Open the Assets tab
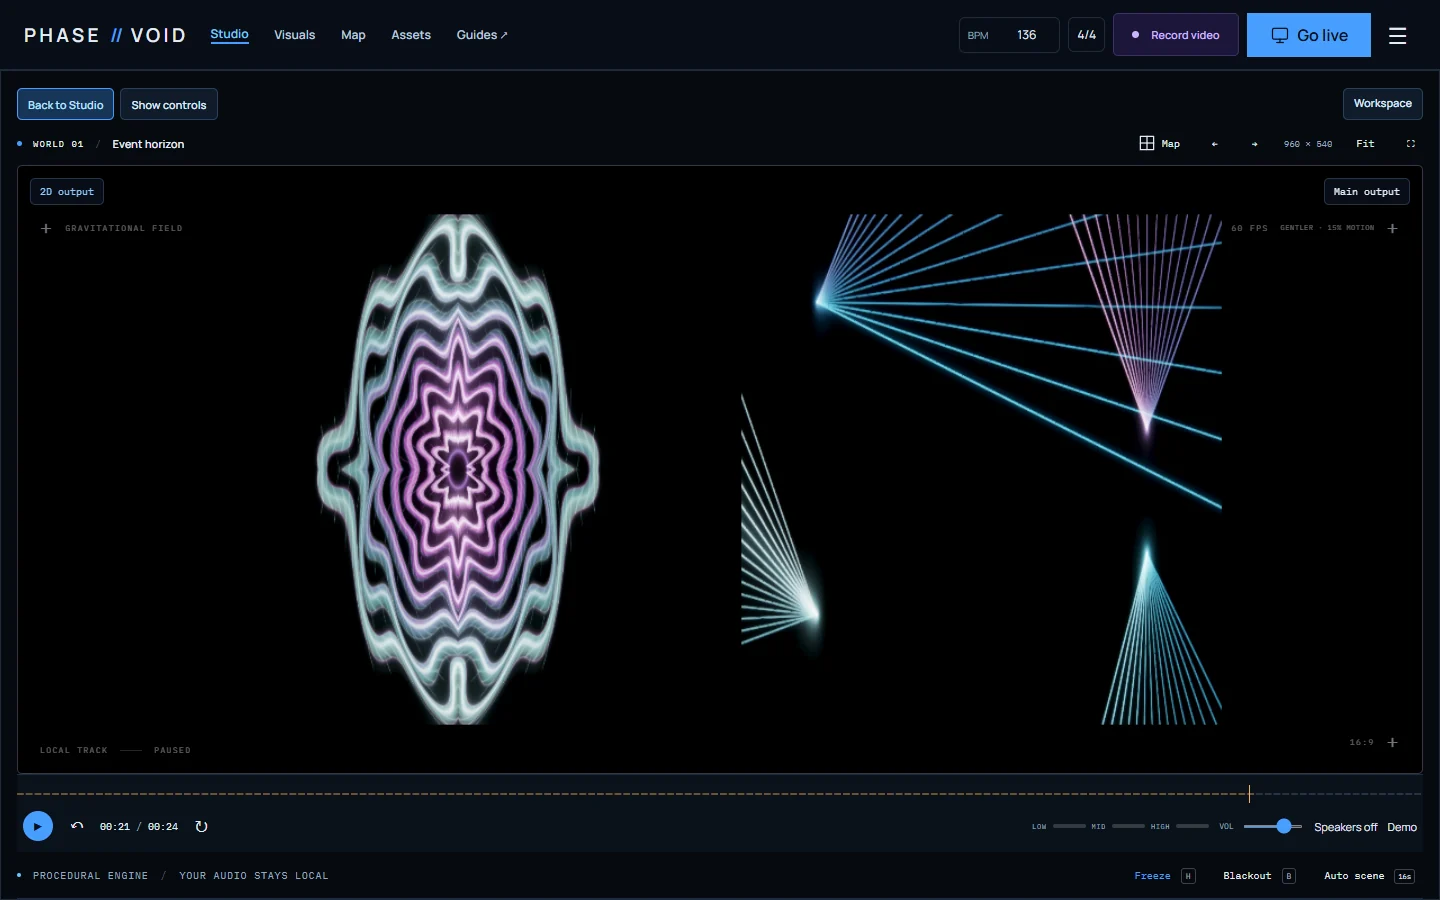The height and width of the screenshot is (900, 1440). point(411,35)
